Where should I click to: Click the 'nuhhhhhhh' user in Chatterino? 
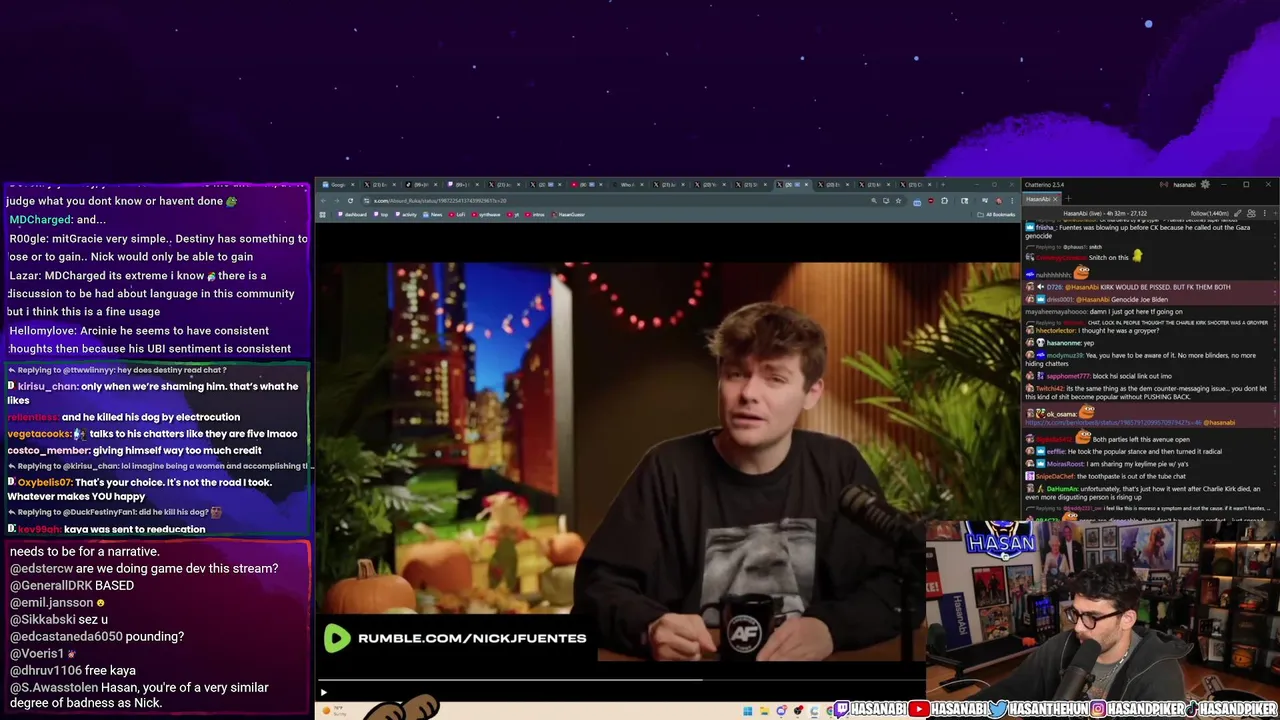click(x=1054, y=275)
